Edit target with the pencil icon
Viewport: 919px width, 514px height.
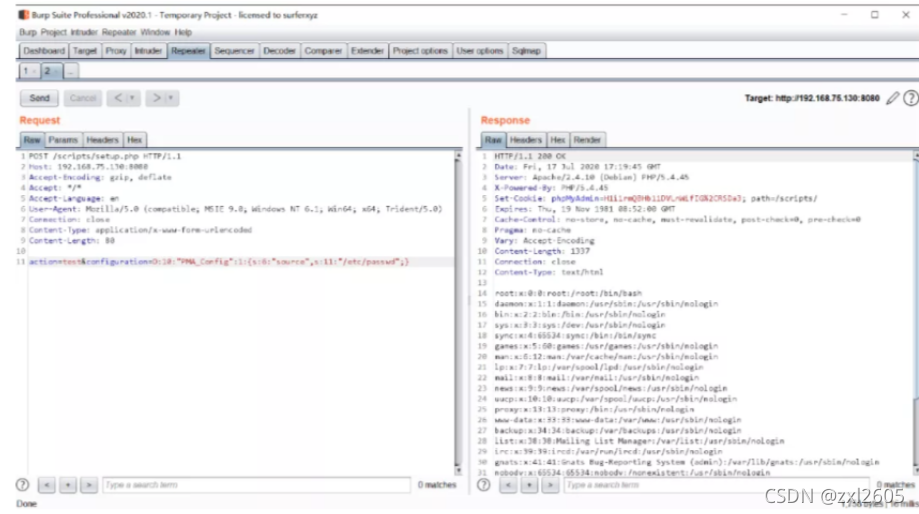(892, 98)
